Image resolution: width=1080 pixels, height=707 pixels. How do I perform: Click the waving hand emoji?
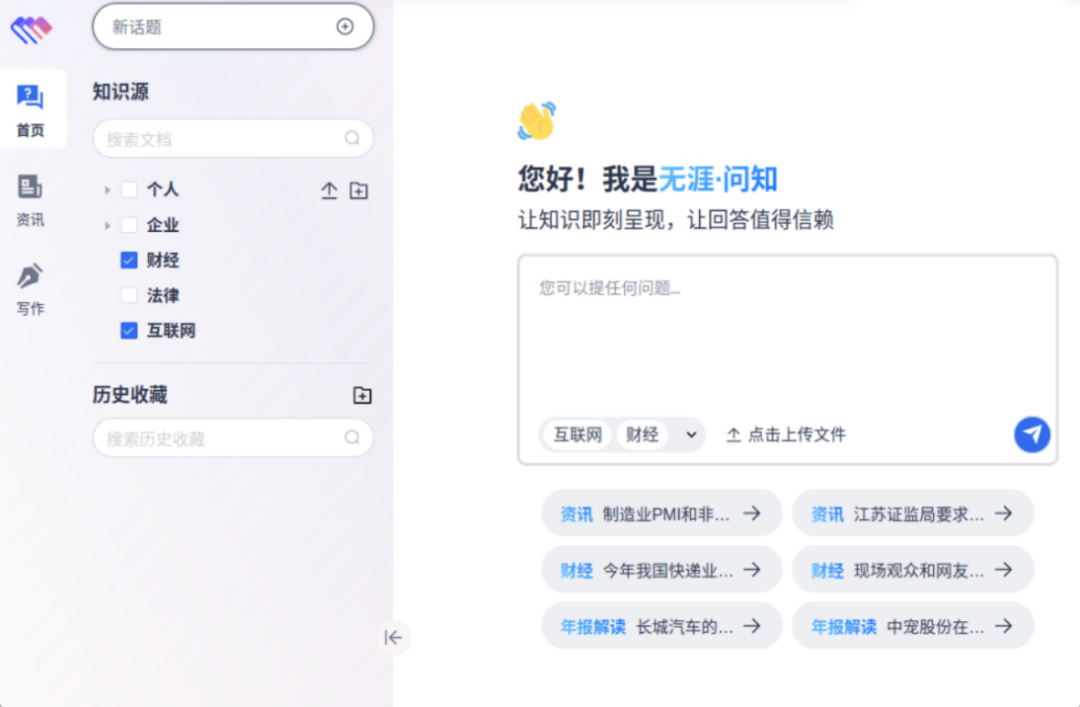[537, 121]
